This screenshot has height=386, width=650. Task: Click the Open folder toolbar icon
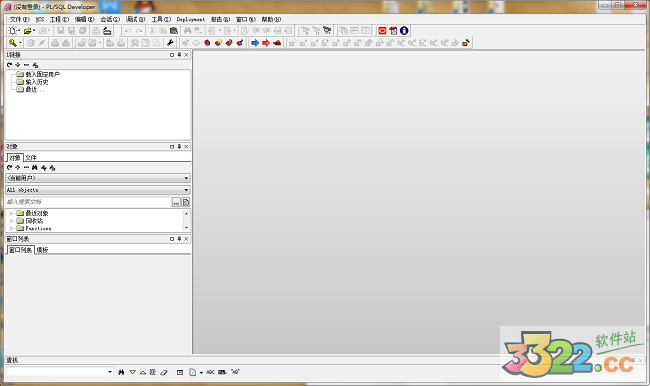[27, 31]
